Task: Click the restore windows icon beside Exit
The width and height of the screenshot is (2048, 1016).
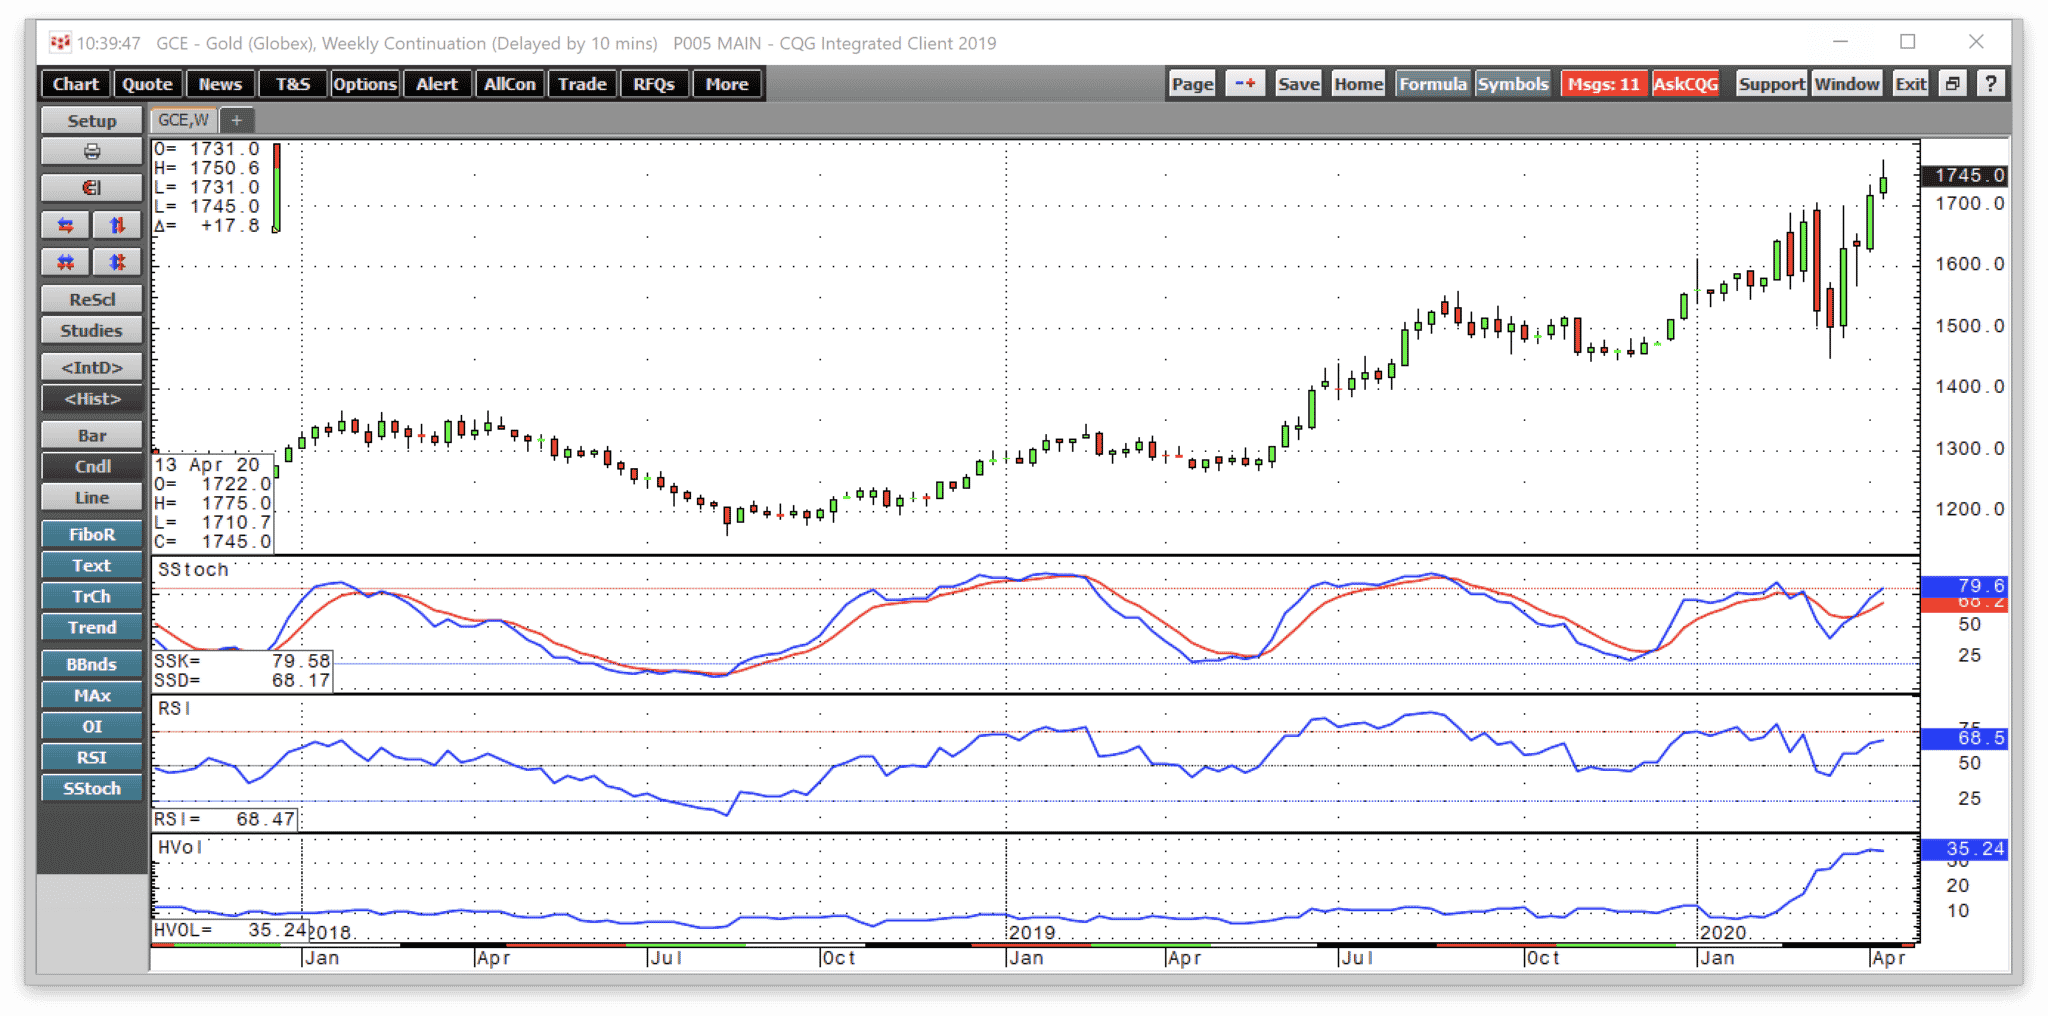Action: click(1952, 84)
